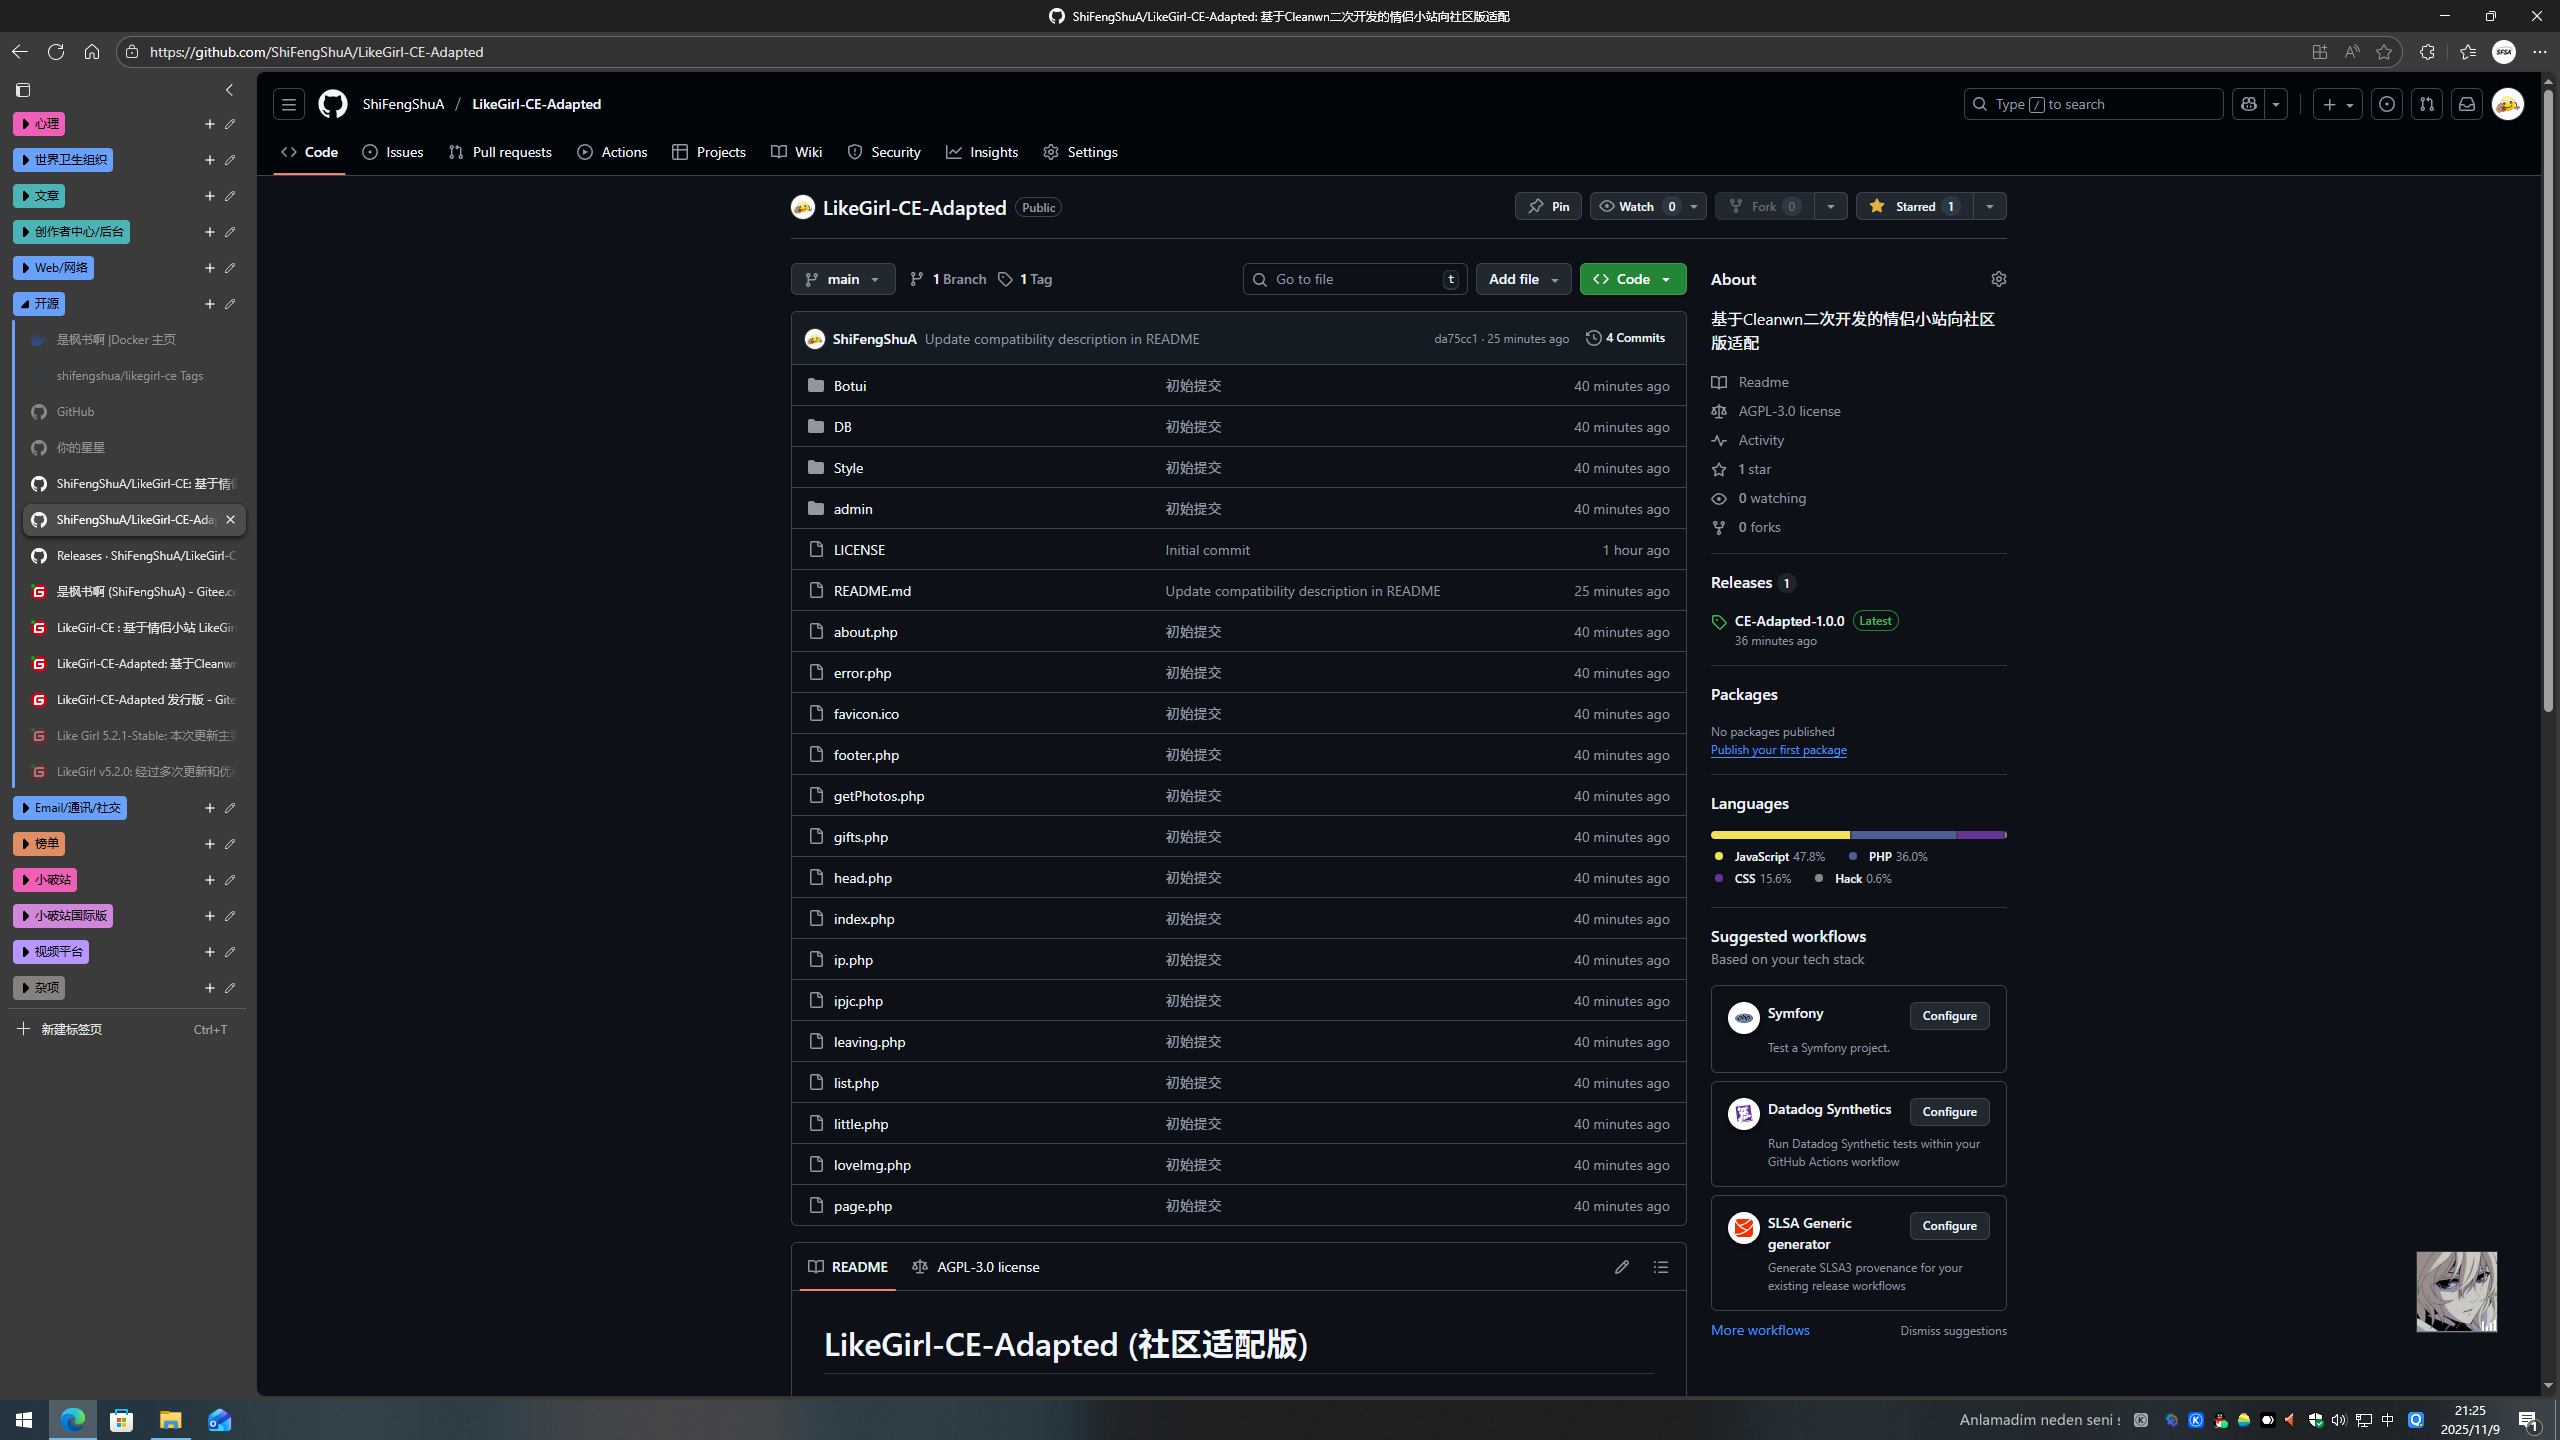This screenshot has height=1440, width=2560.
Task: Pin this repository to profile
Action: (x=1548, y=206)
